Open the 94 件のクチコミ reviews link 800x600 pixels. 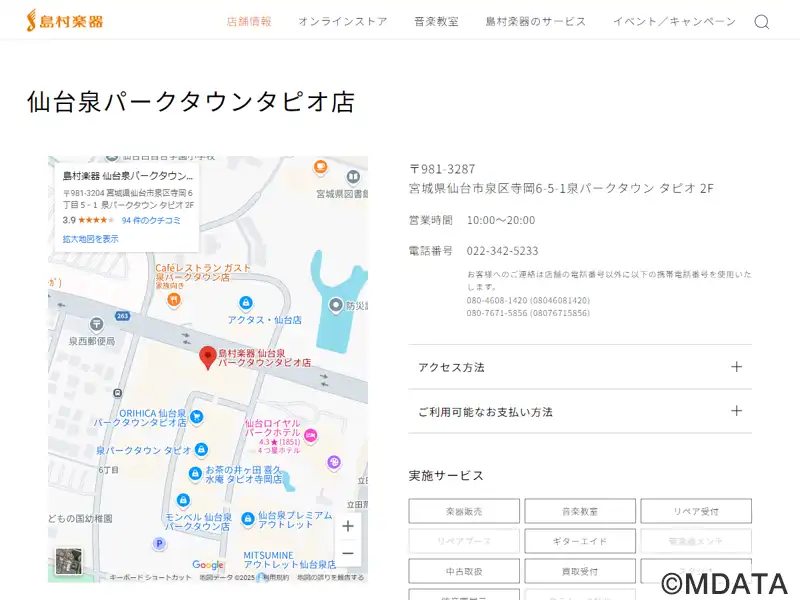(151, 220)
